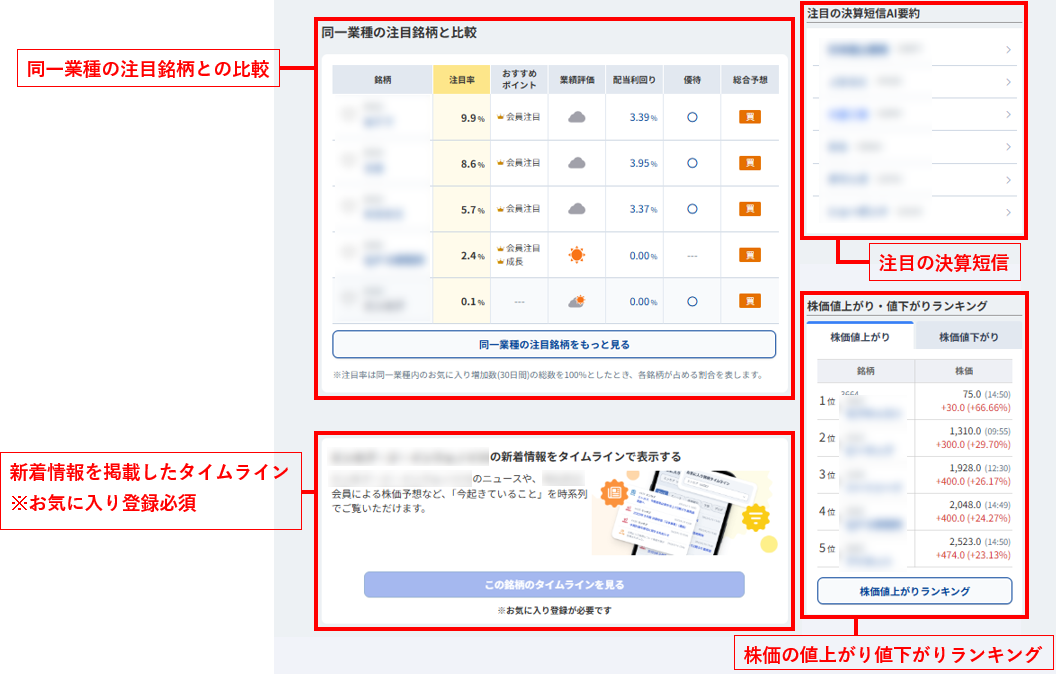Click the crown icon next to 会員注目 in row one

[500, 117]
